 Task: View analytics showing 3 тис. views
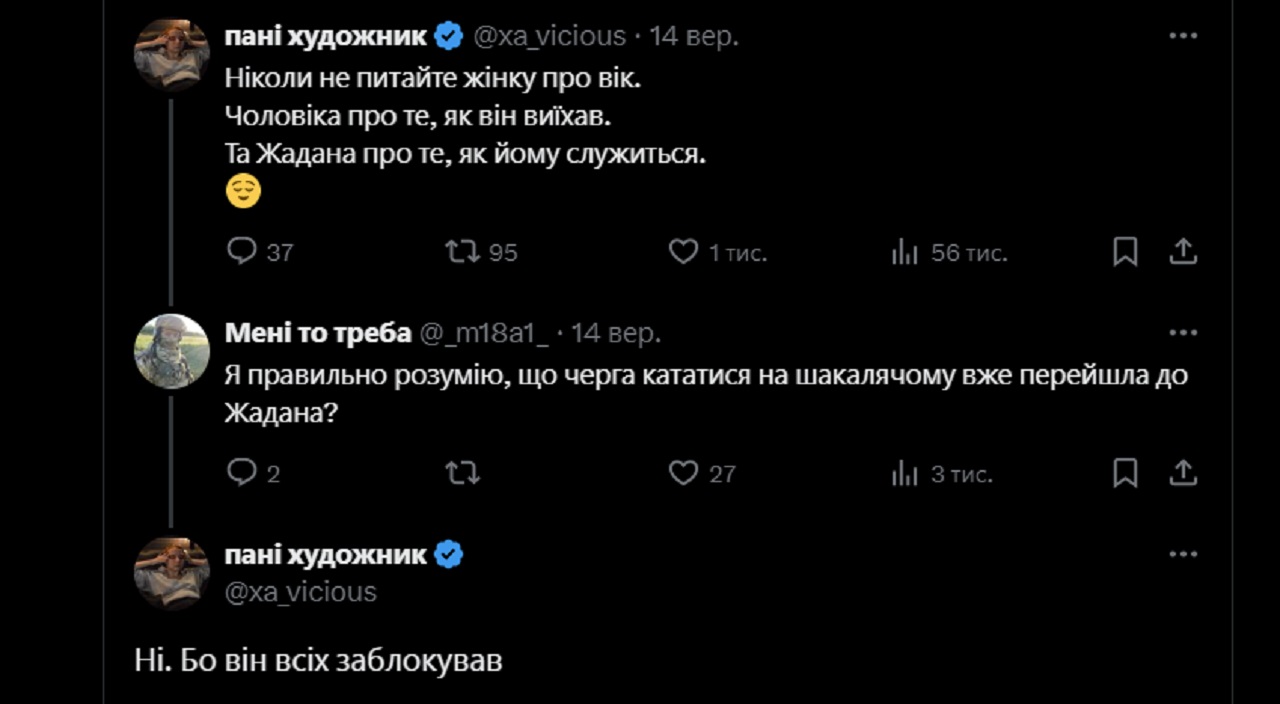click(x=904, y=473)
